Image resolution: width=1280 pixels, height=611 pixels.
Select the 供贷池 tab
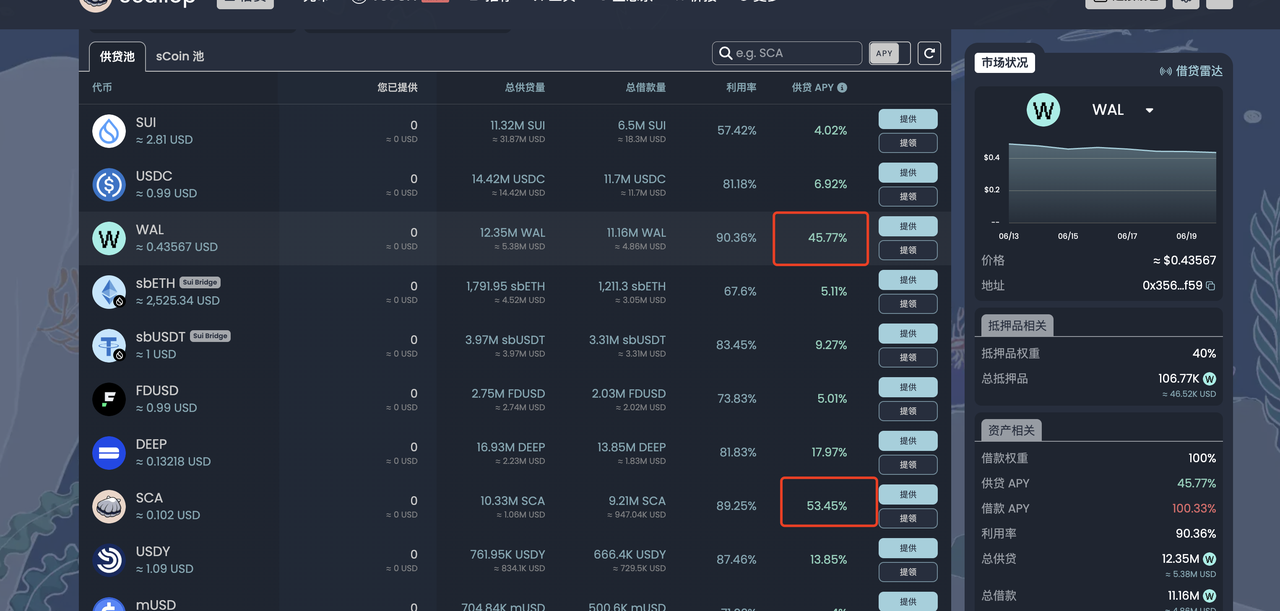click(x=118, y=56)
